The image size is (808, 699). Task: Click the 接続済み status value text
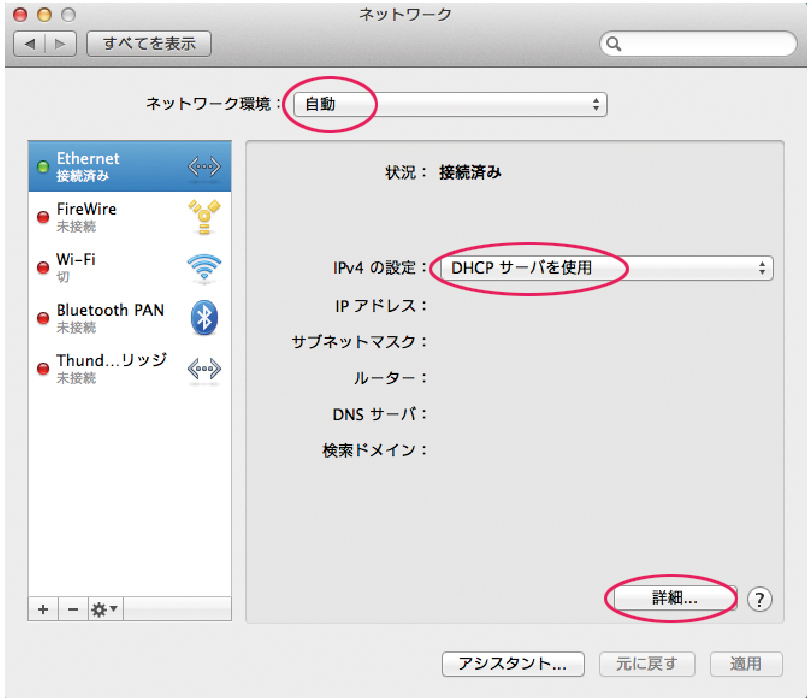(x=470, y=172)
